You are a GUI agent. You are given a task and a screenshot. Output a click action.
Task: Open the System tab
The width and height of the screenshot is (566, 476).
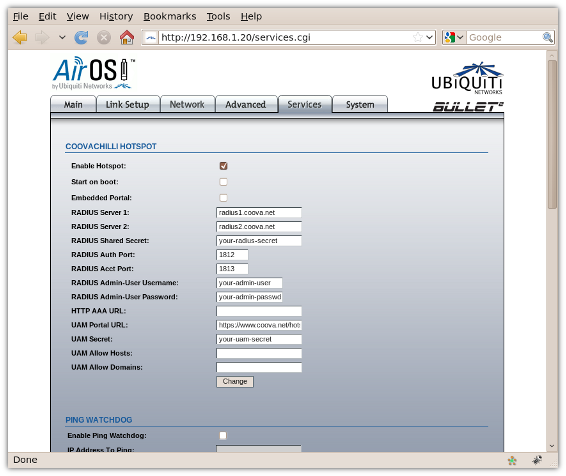360,105
